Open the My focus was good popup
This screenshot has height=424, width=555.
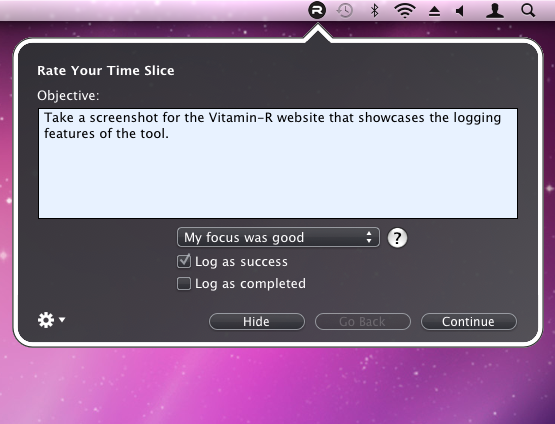278,237
